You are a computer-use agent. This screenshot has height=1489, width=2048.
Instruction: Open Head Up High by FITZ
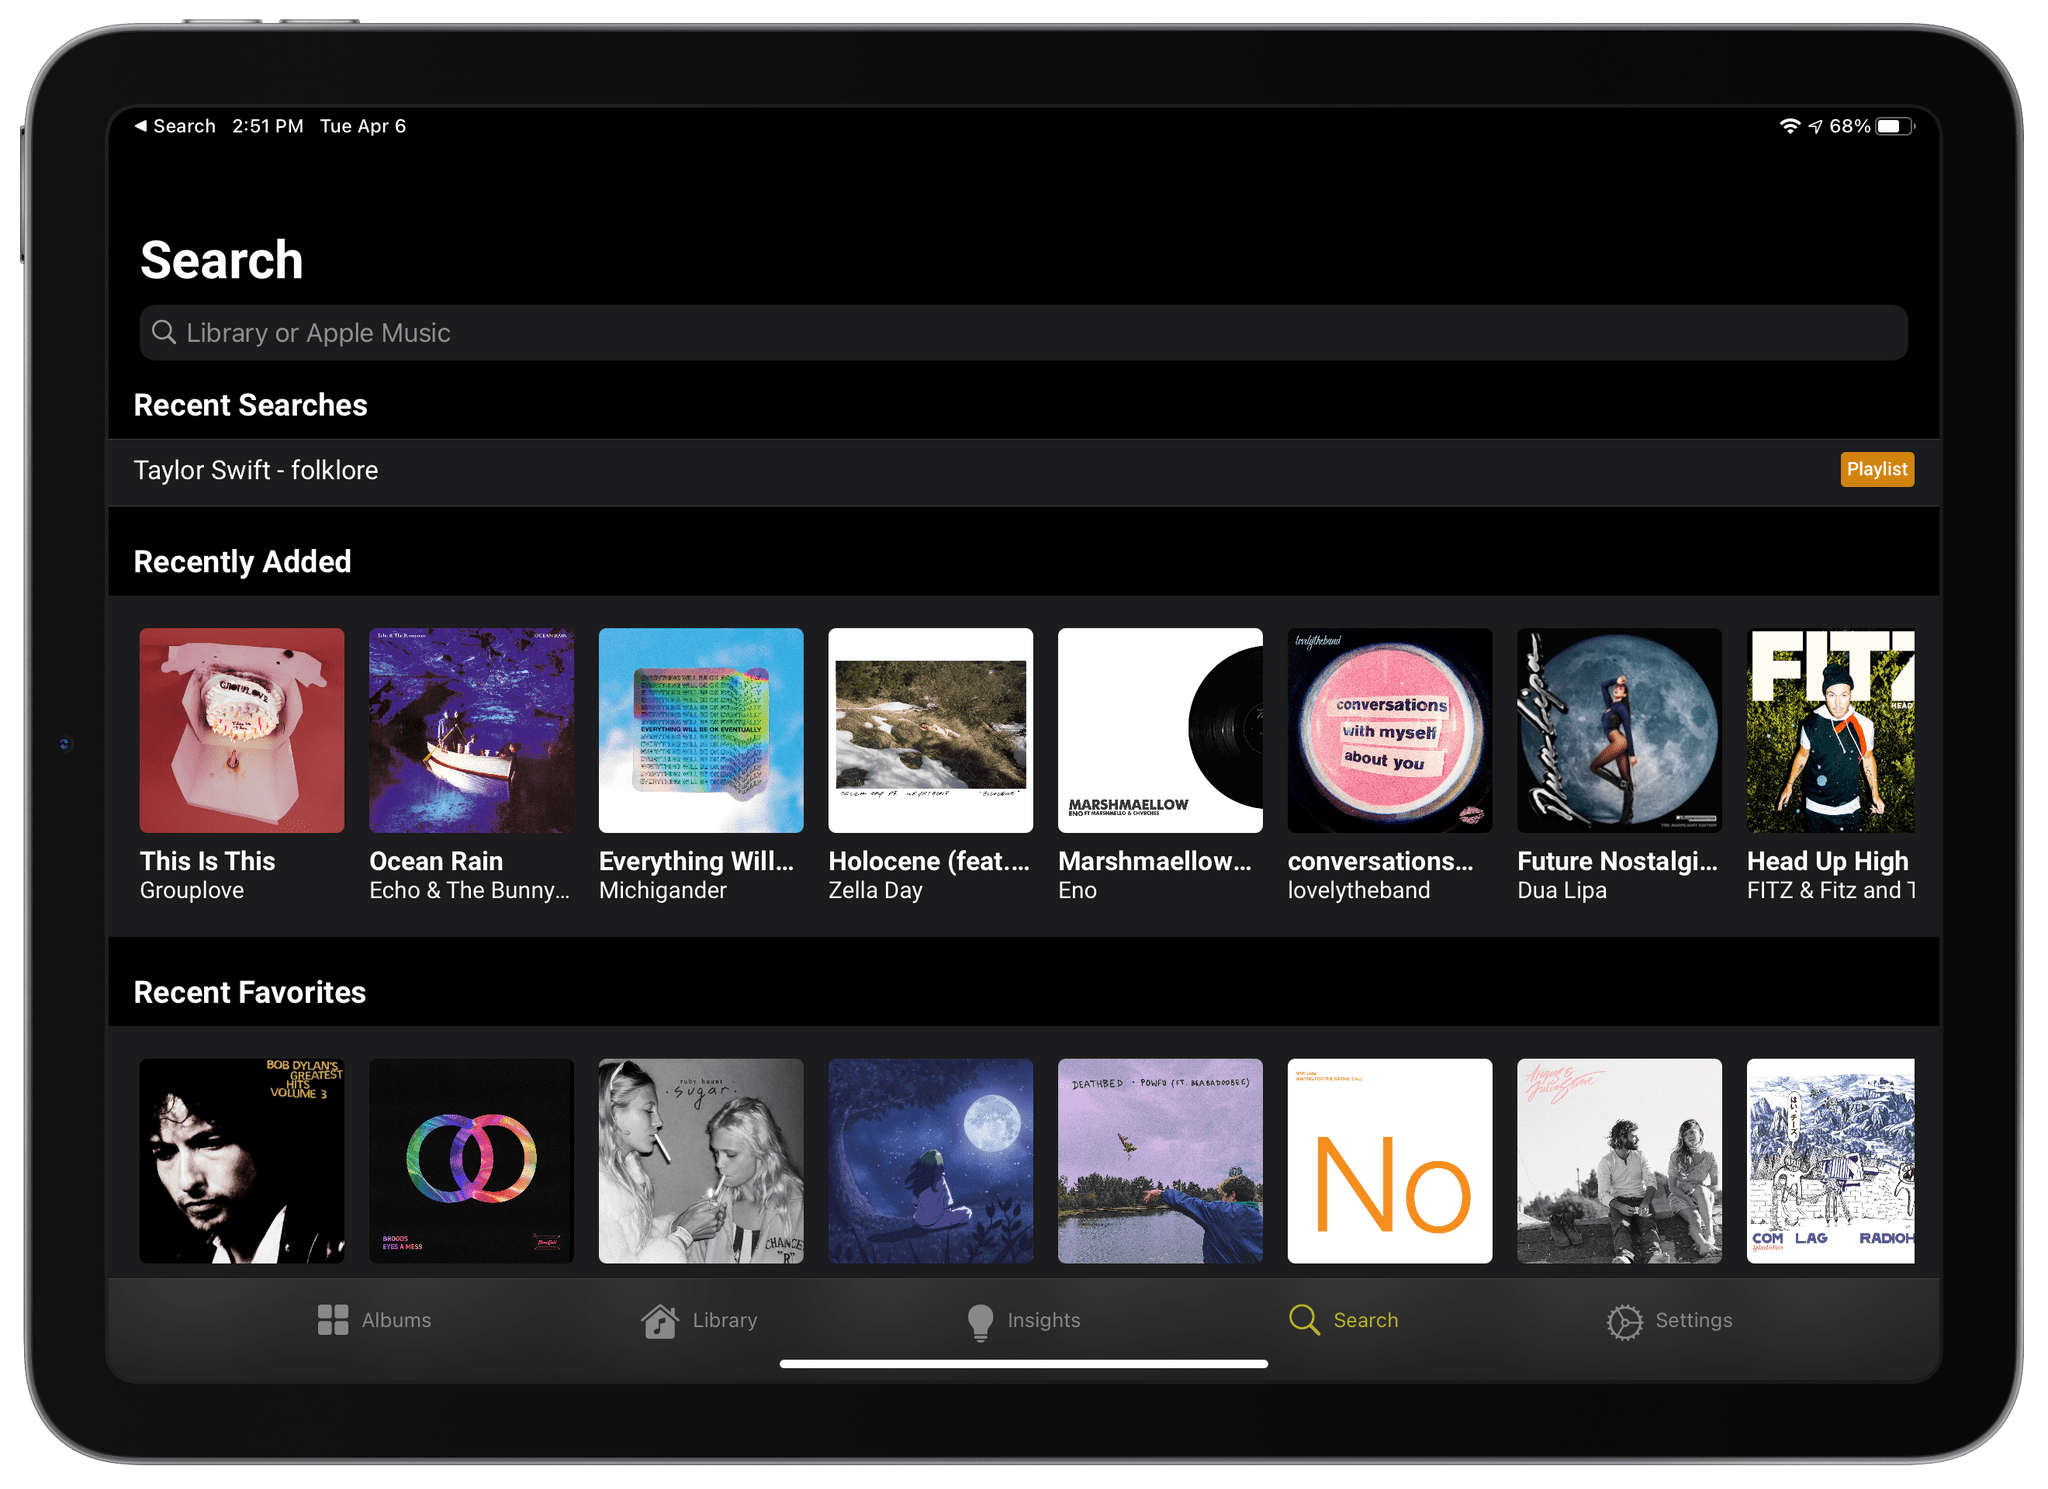[1832, 730]
